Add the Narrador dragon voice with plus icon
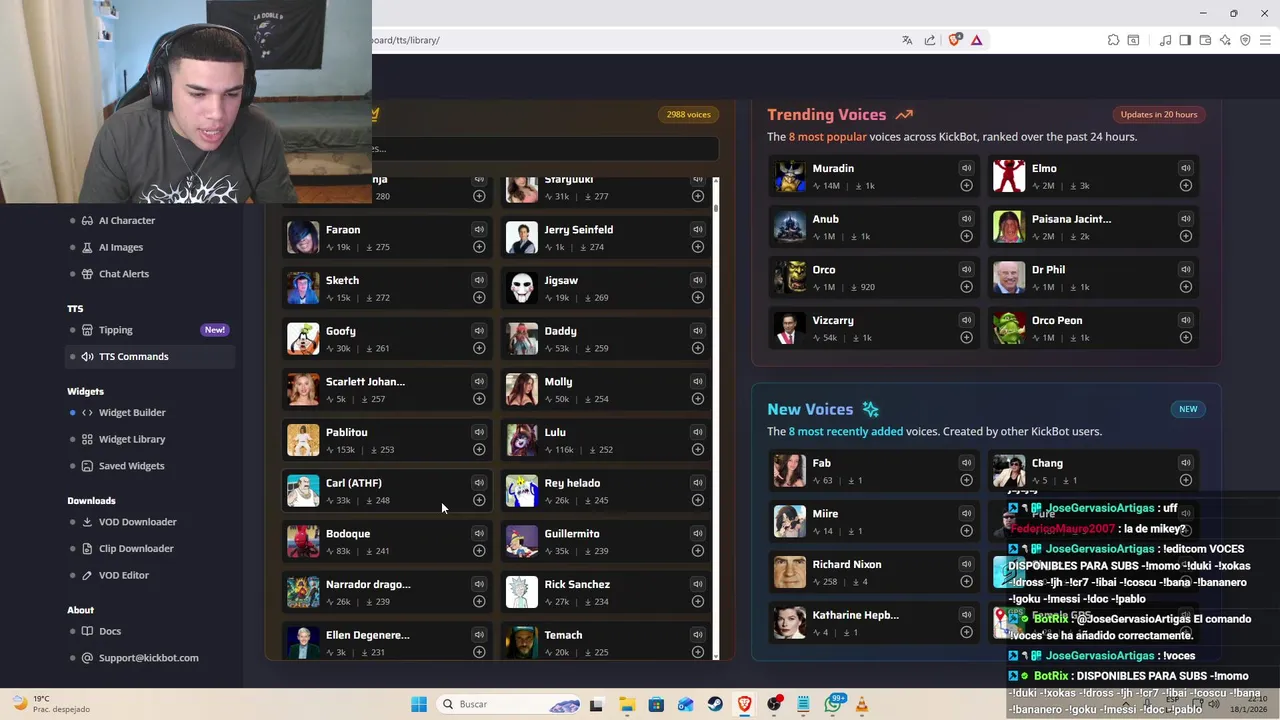 [x=479, y=601]
